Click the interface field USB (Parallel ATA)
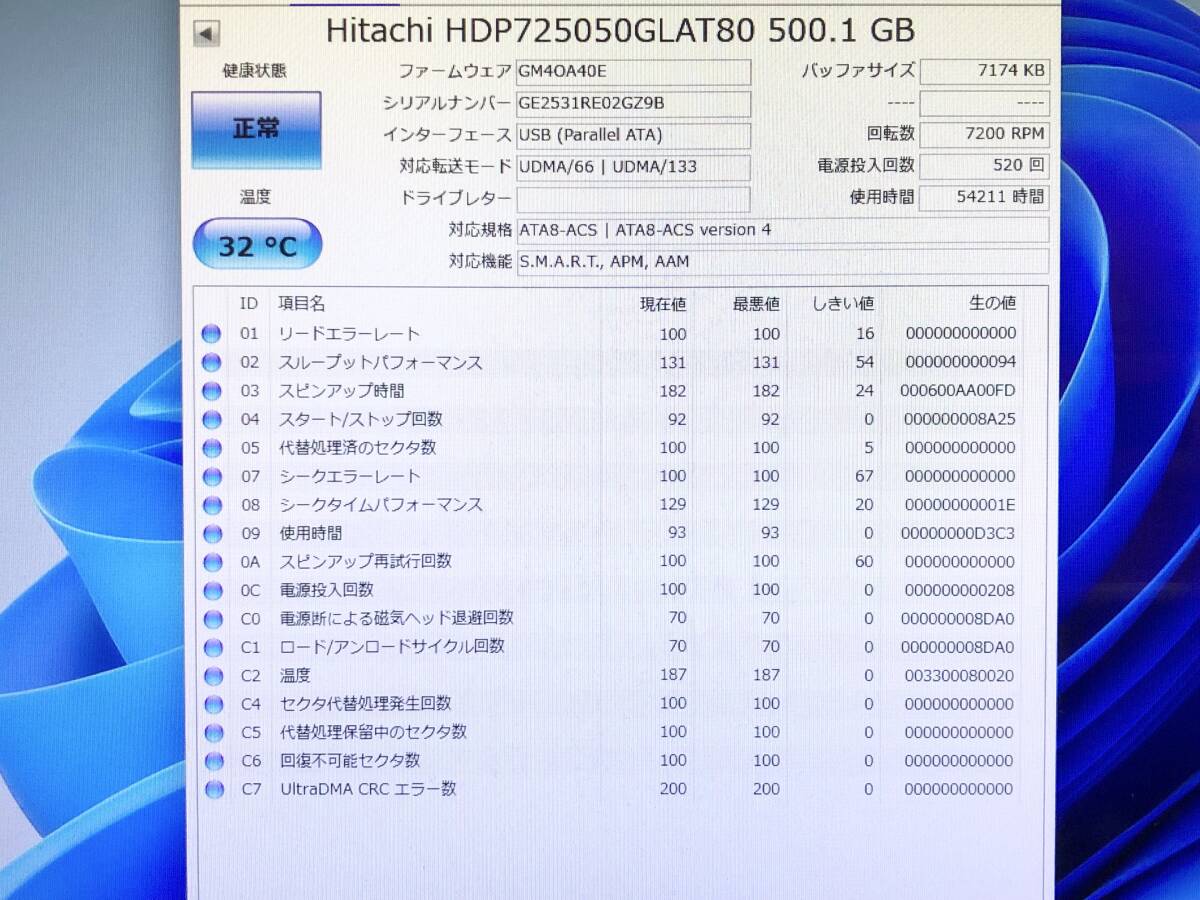Viewport: 1200px width, 900px height. click(x=633, y=135)
